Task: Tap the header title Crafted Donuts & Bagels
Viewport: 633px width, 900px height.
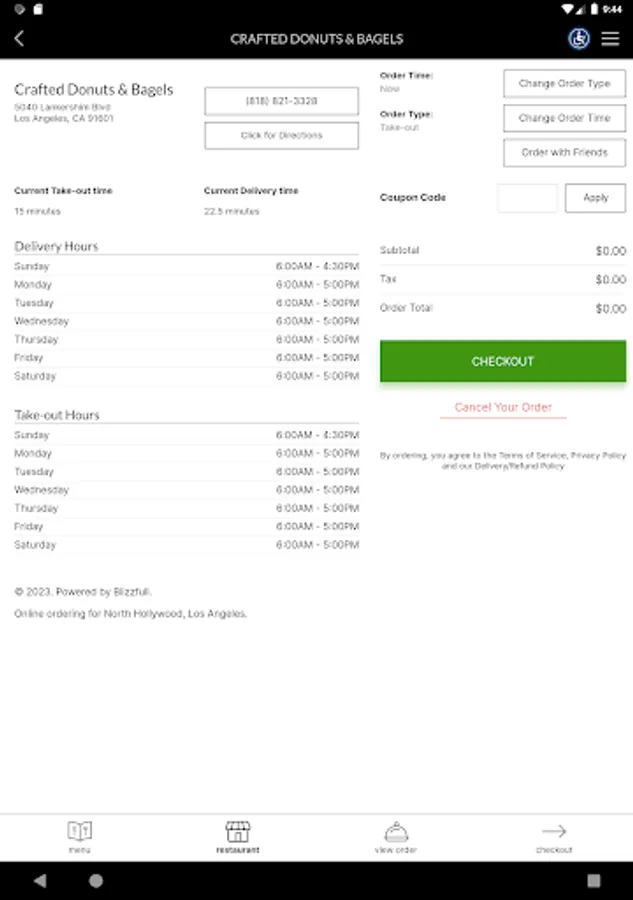Action: [317, 39]
